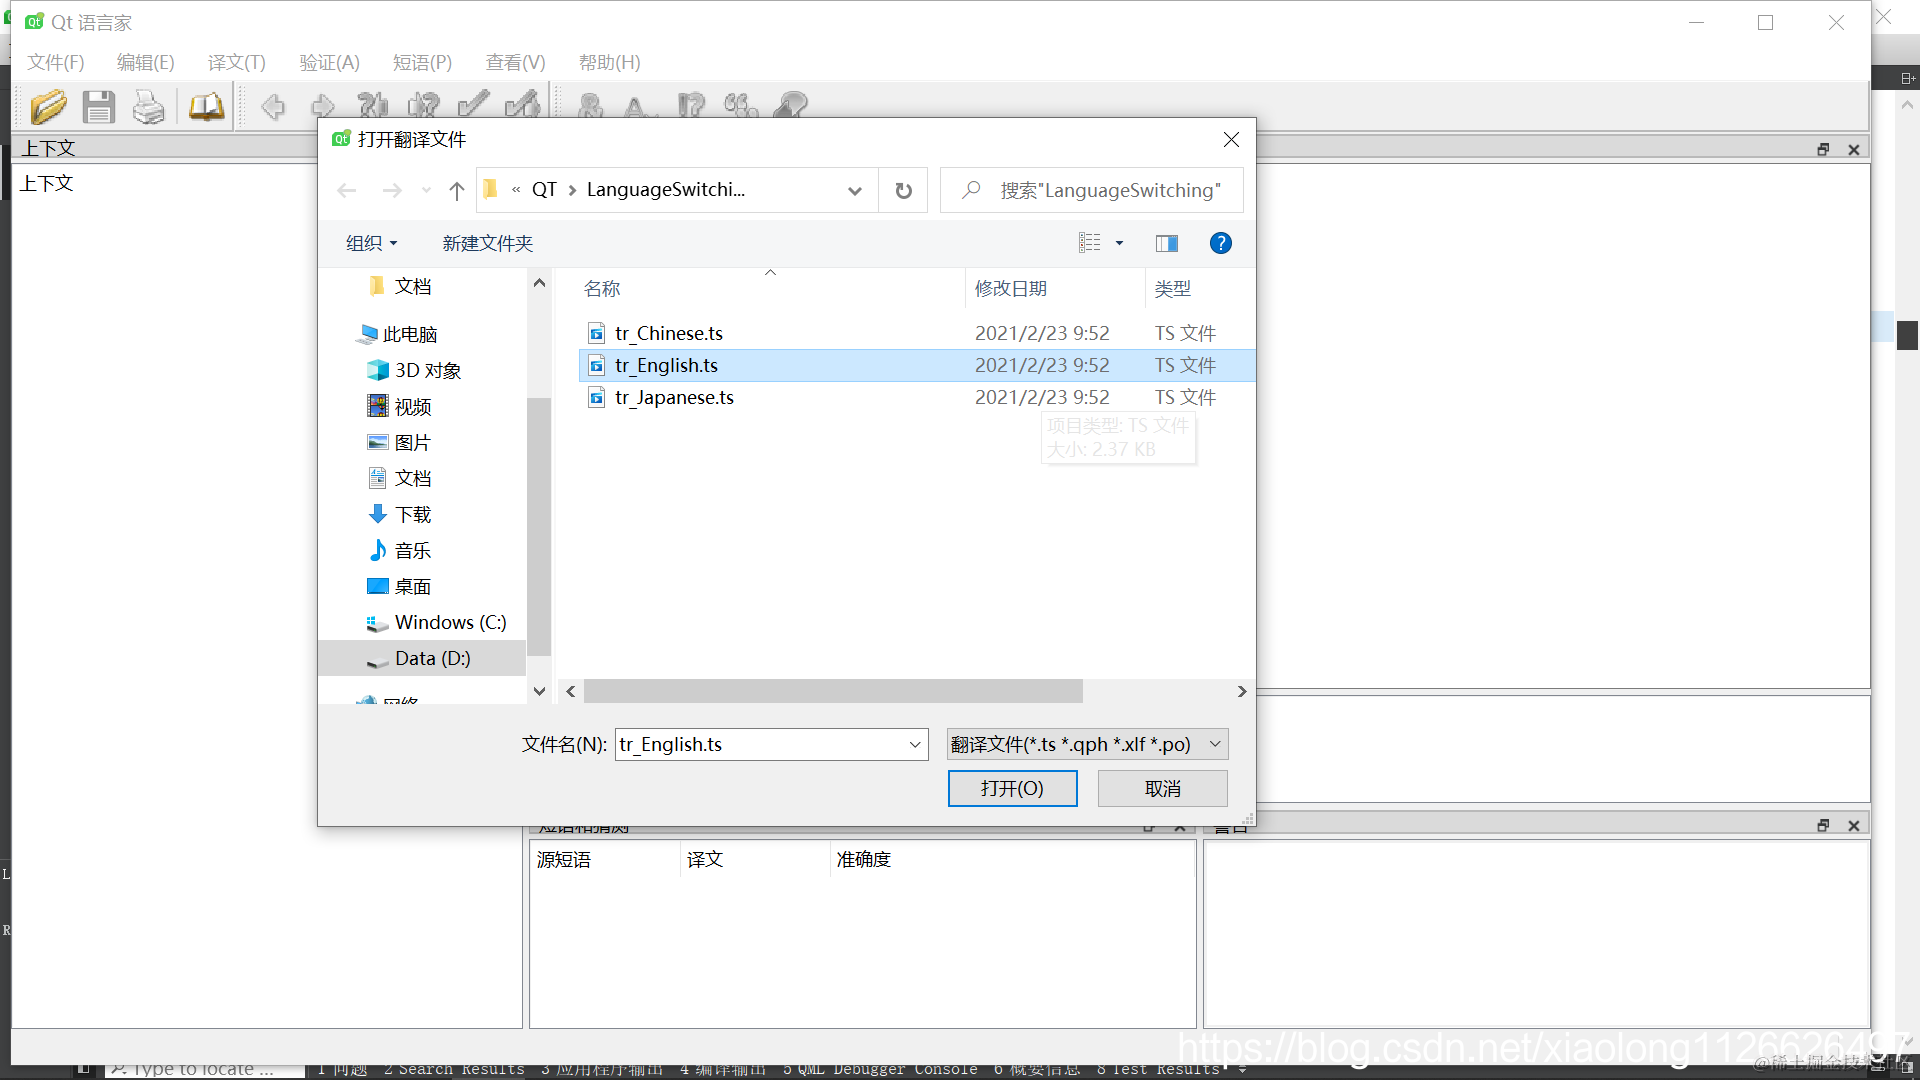This screenshot has width=1920, height=1080.
Task: Open the translation file type filter
Action: click(1087, 744)
